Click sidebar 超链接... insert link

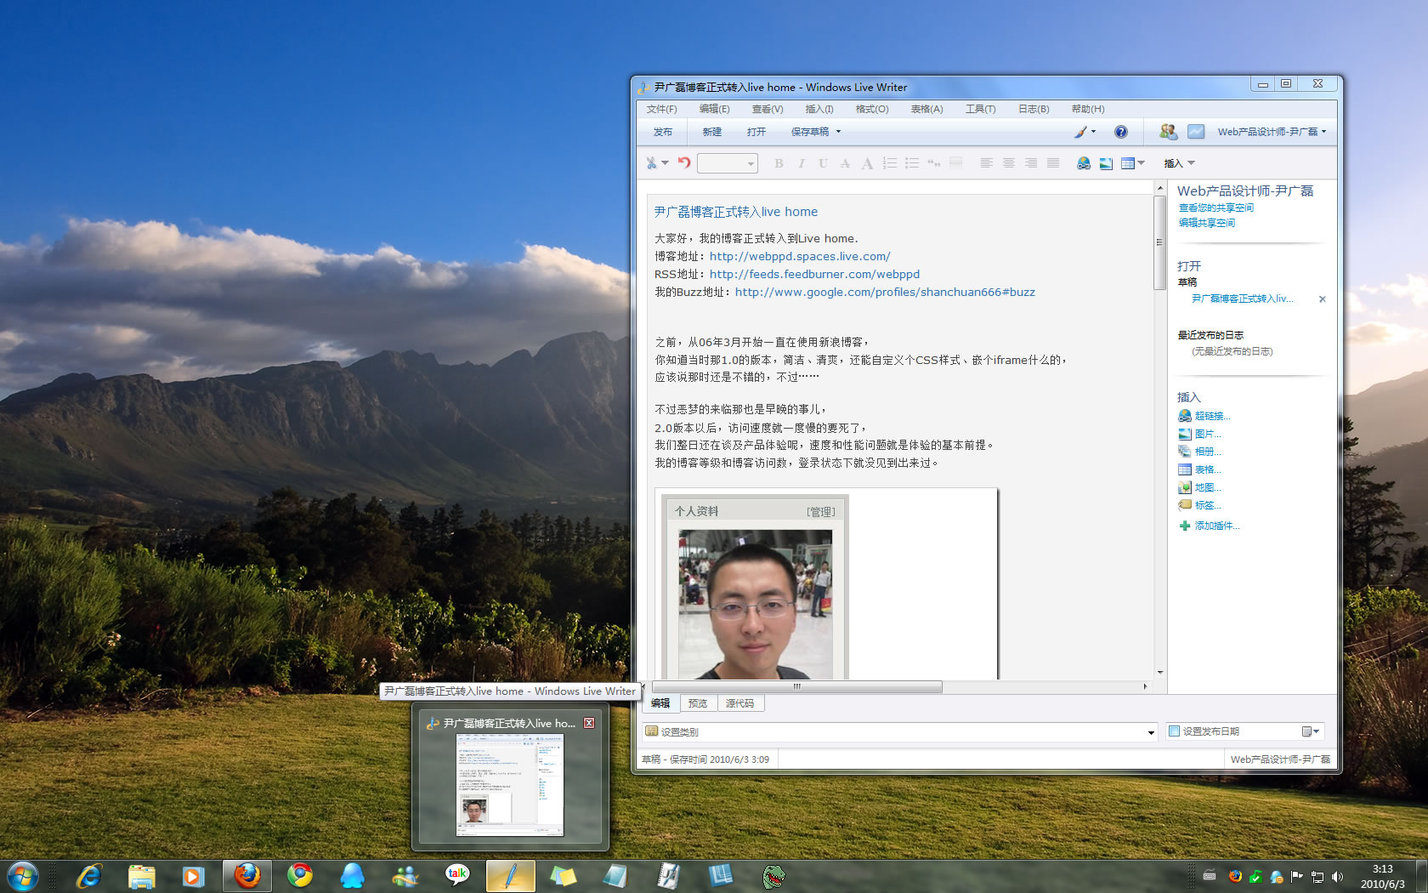tap(1204, 416)
